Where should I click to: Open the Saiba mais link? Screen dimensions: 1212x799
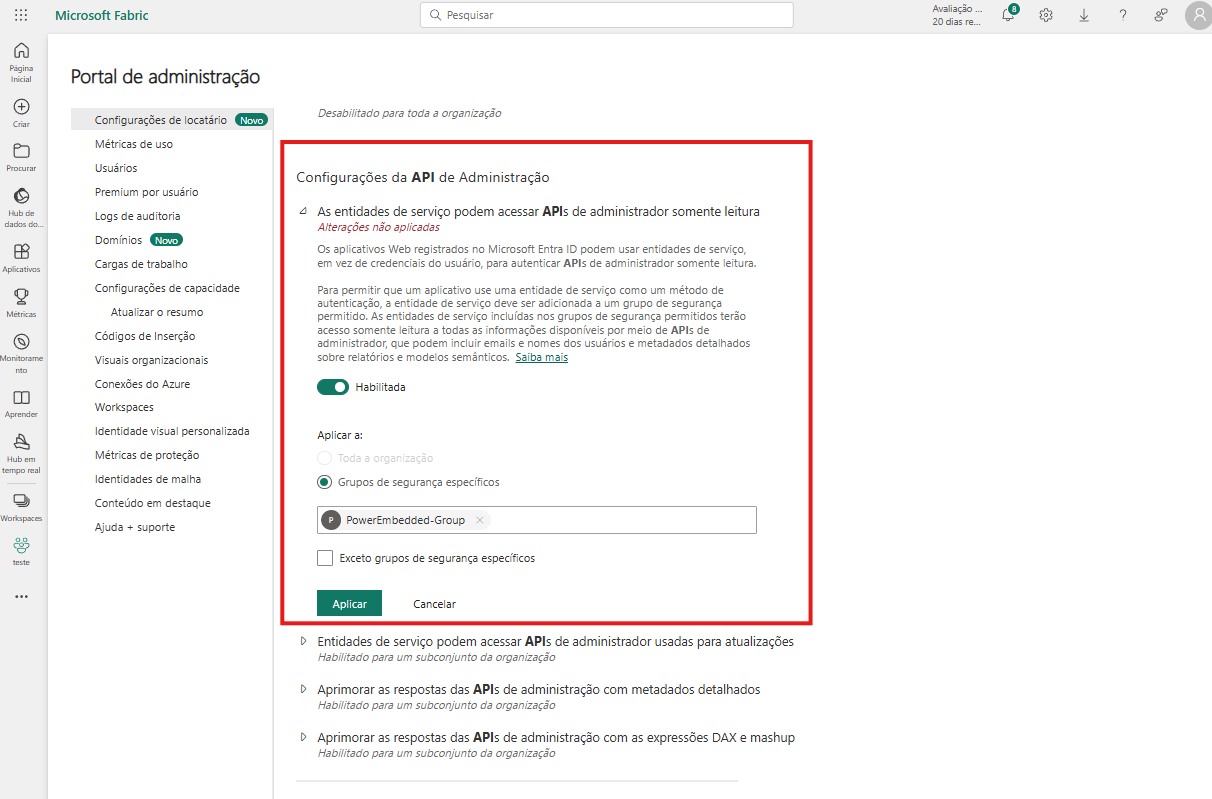pos(541,357)
